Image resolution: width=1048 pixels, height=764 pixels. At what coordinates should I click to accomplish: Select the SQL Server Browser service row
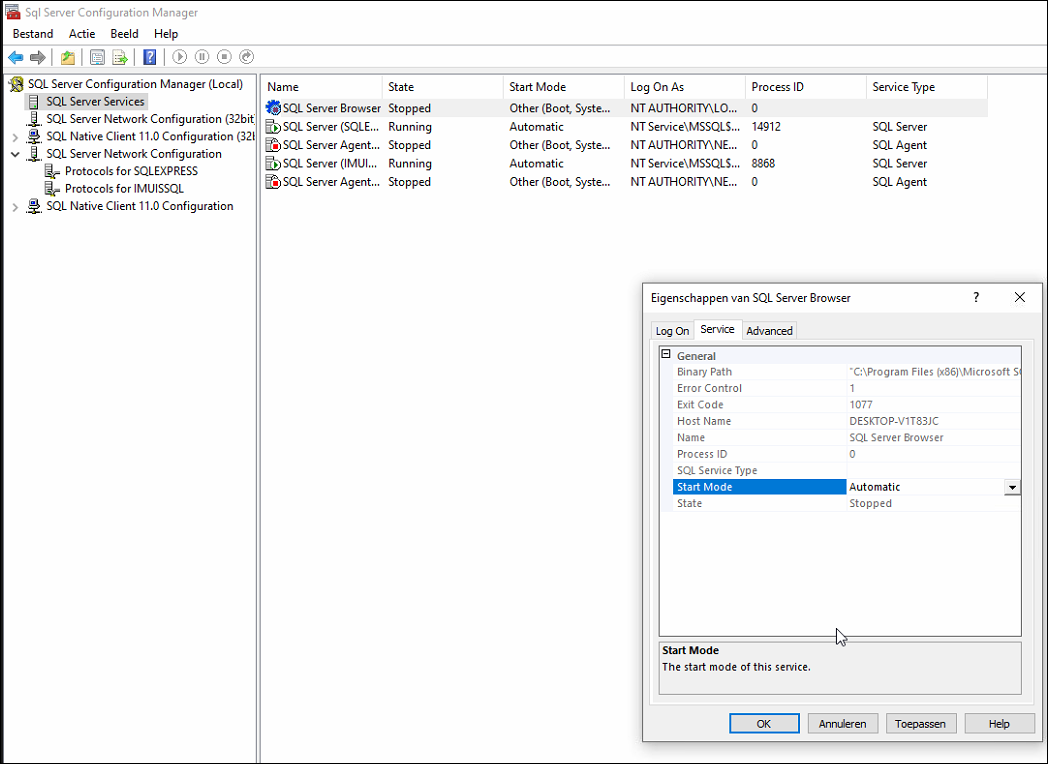tap(331, 107)
